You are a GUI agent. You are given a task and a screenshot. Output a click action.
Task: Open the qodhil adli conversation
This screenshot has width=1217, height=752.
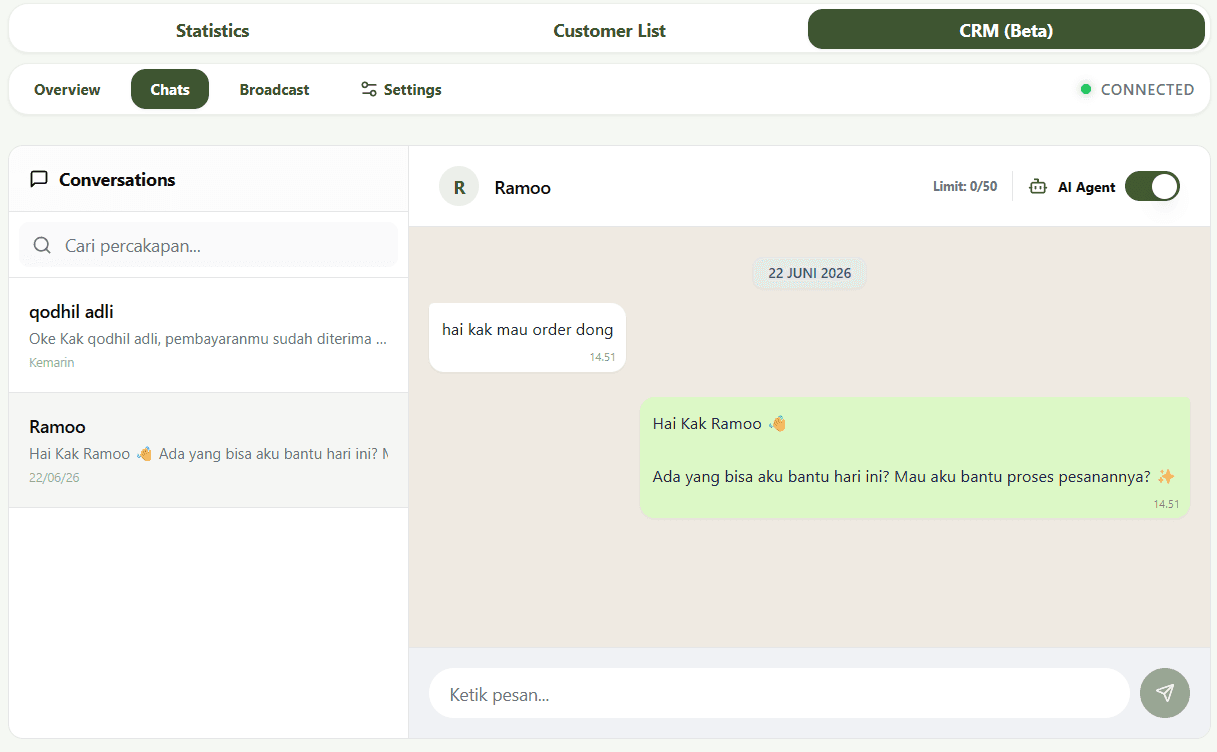208,335
